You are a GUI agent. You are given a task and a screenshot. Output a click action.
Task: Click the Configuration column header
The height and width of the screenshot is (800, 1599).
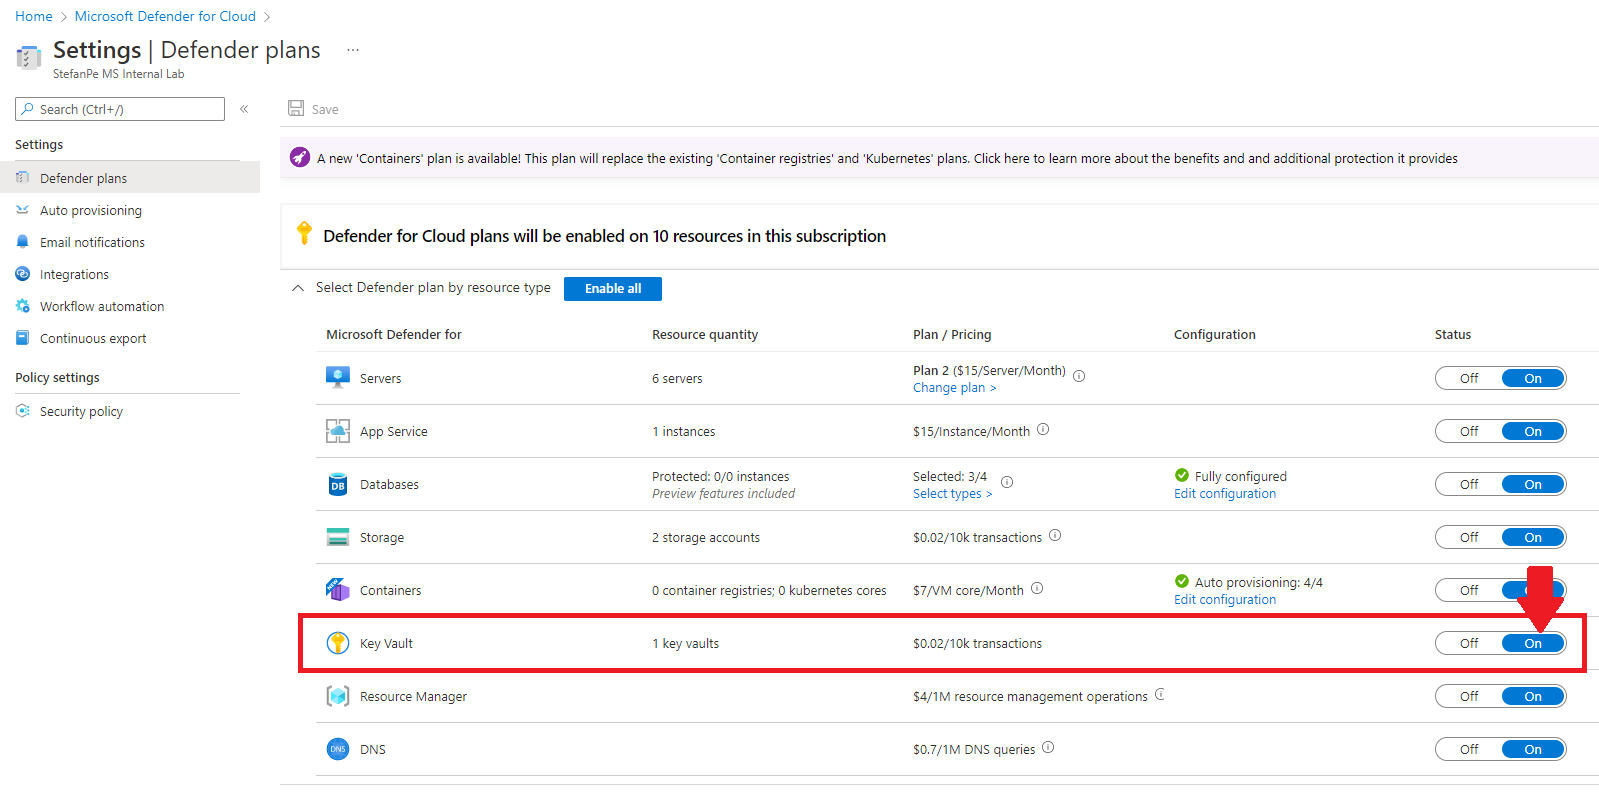(1215, 335)
